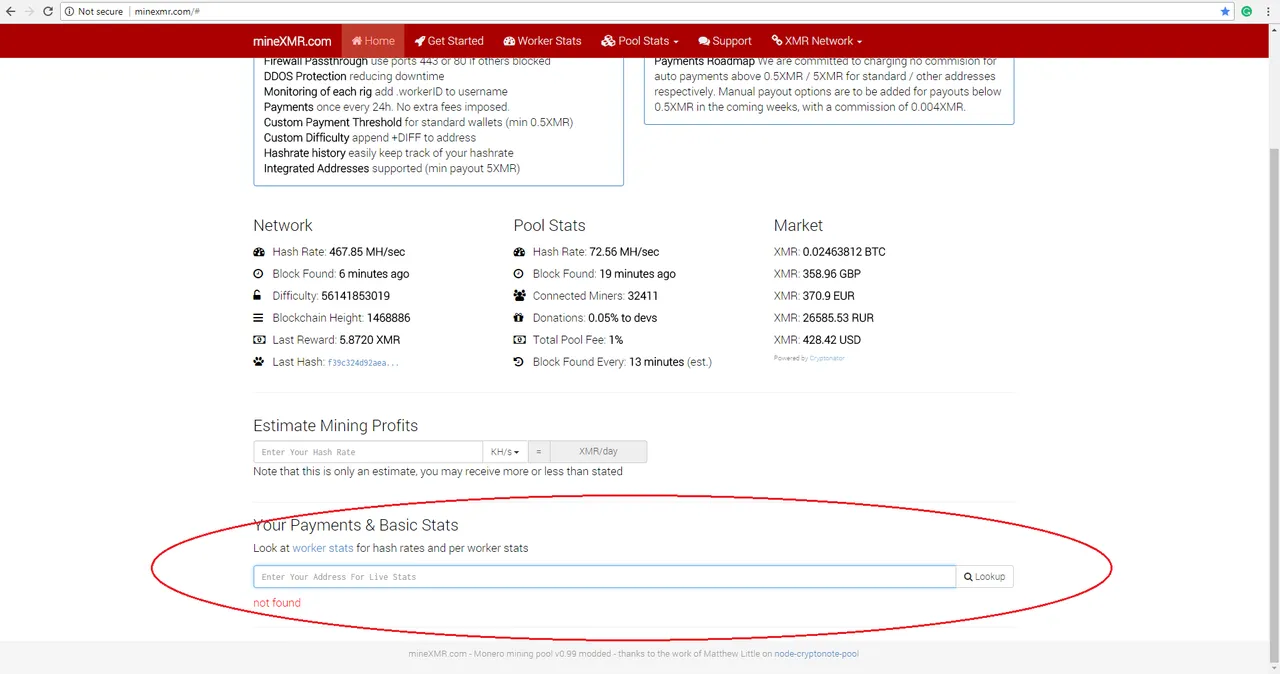Select the XMR price 370.9 EUR
The height and width of the screenshot is (674, 1280).
[829, 296]
